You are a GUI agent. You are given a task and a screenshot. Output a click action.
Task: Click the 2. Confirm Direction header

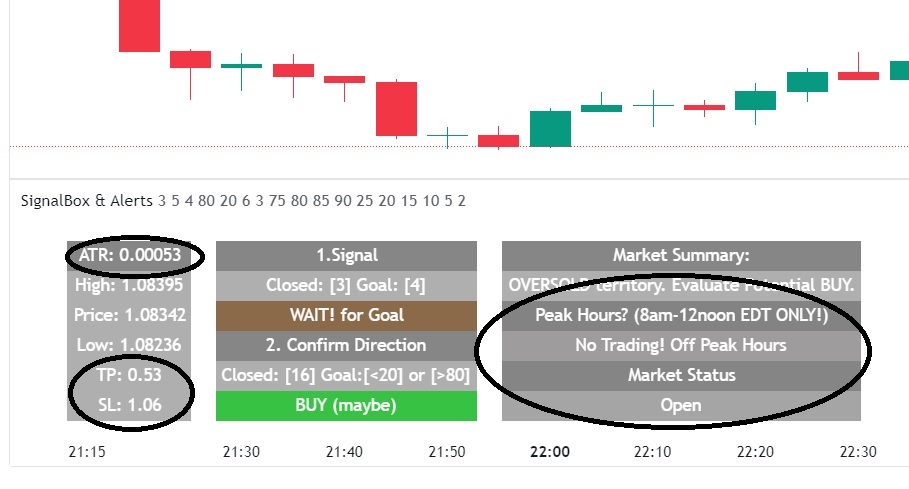(346, 345)
